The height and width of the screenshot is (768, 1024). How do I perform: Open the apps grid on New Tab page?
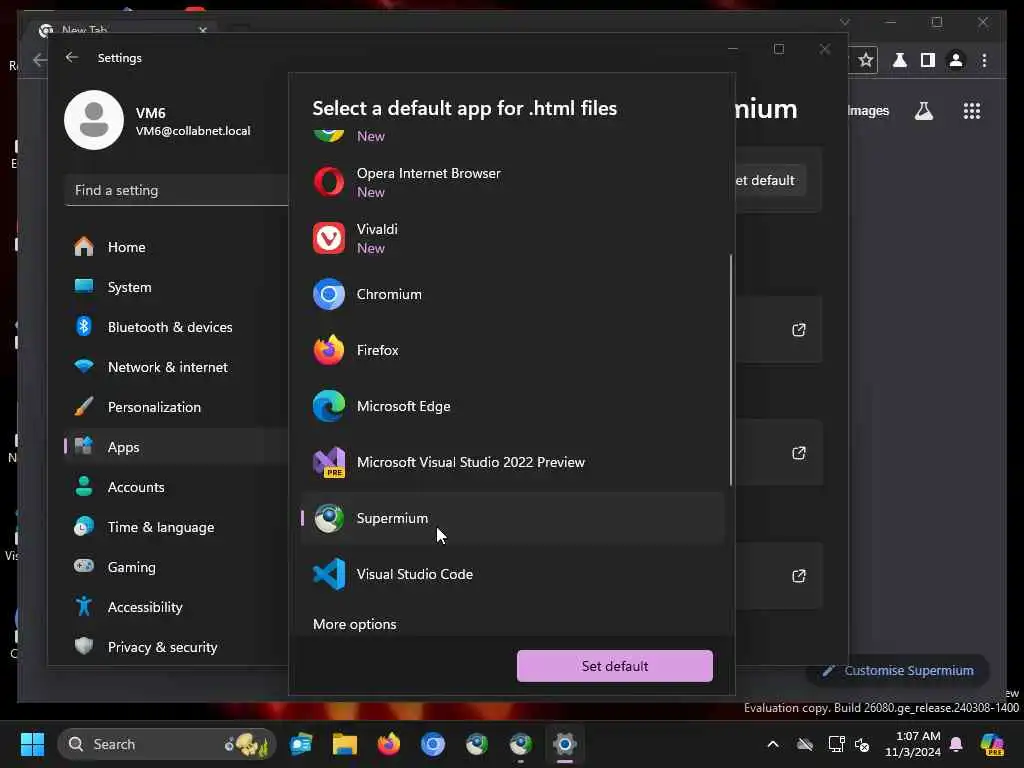coord(972,111)
